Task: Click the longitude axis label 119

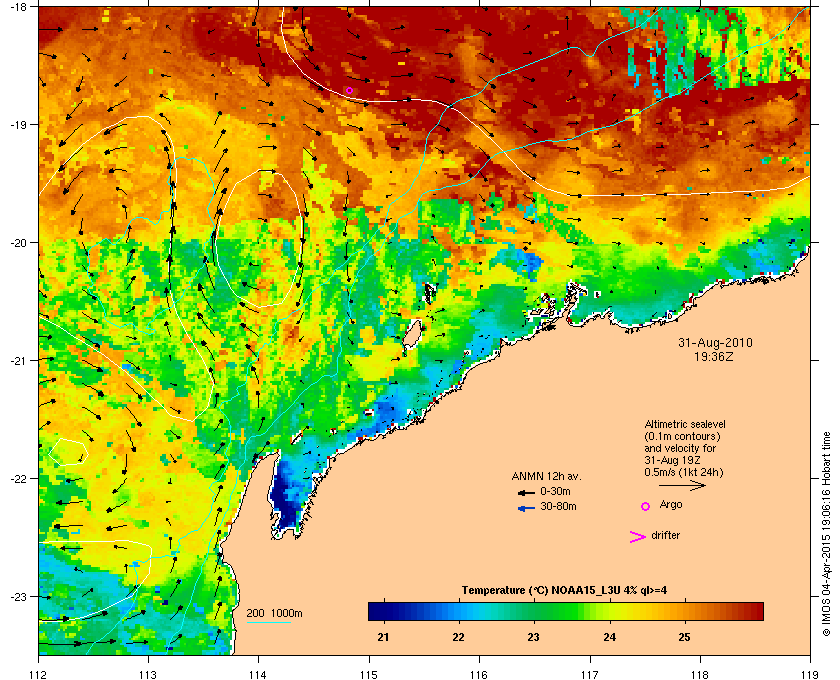Action: pos(810,675)
